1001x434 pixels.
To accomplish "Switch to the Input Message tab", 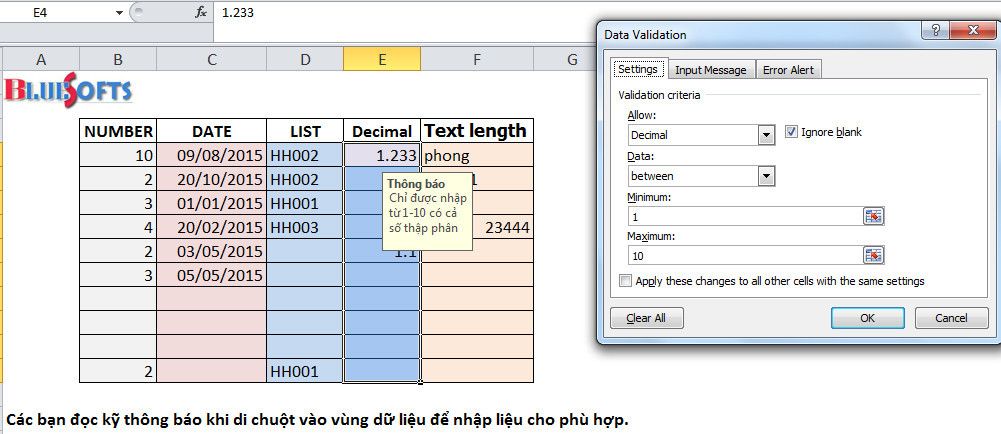I will pos(710,70).
